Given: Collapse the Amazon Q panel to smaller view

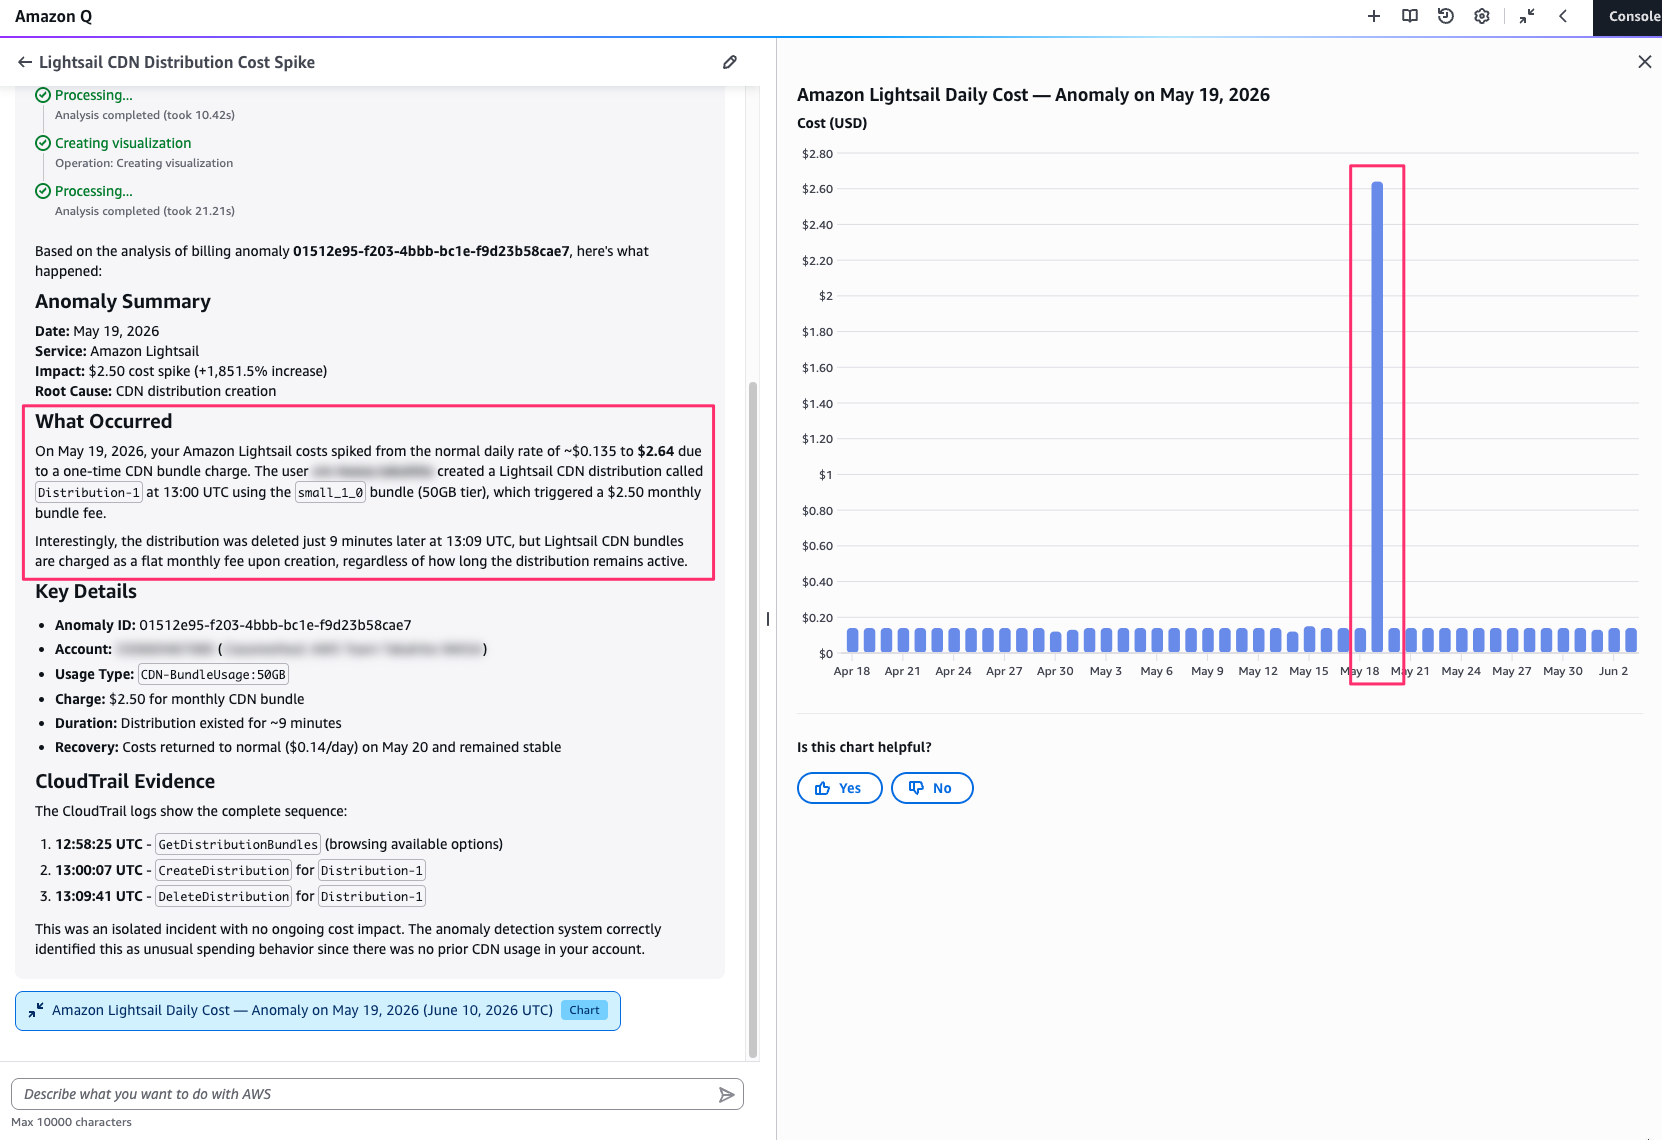Looking at the screenshot, I should tap(1527, 16).
